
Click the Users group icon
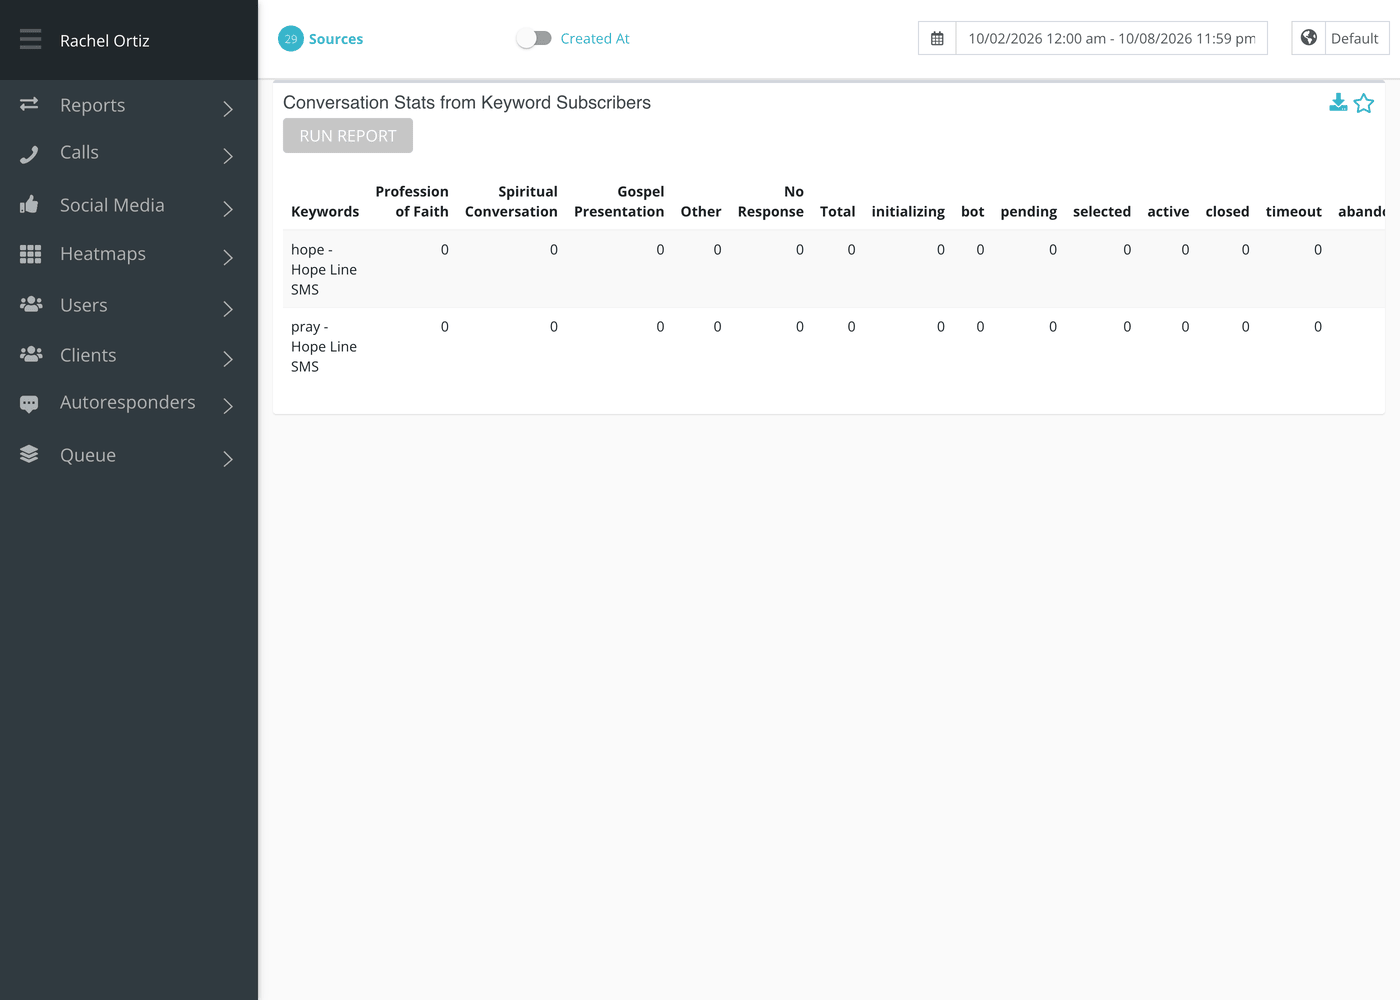pyautogui.click(x=31, y=304)
